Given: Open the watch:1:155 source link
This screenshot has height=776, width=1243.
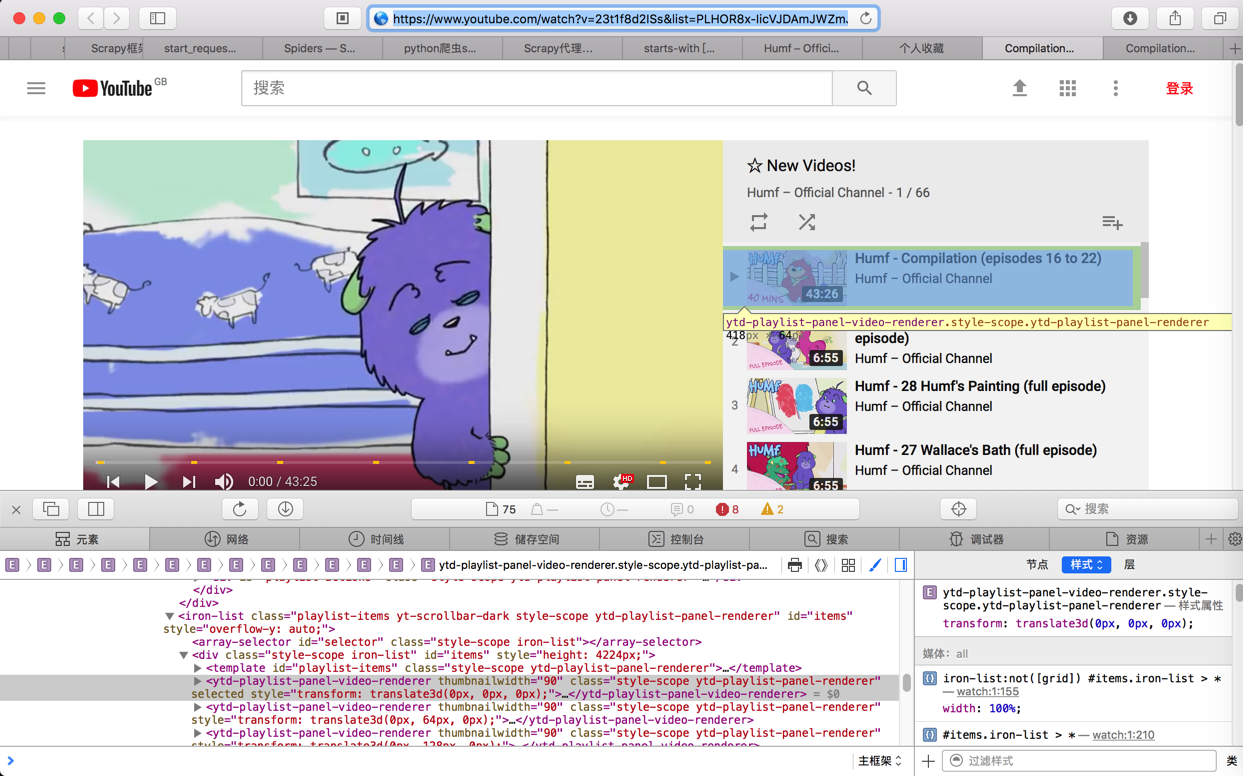Looking at the screenshot, I should coord(987,692).
